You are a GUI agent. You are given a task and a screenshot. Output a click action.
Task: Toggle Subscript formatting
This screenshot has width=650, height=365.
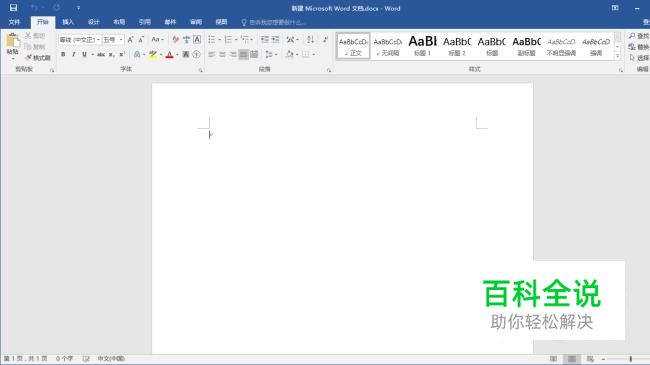pyautogui.click(x=111, y=54)
